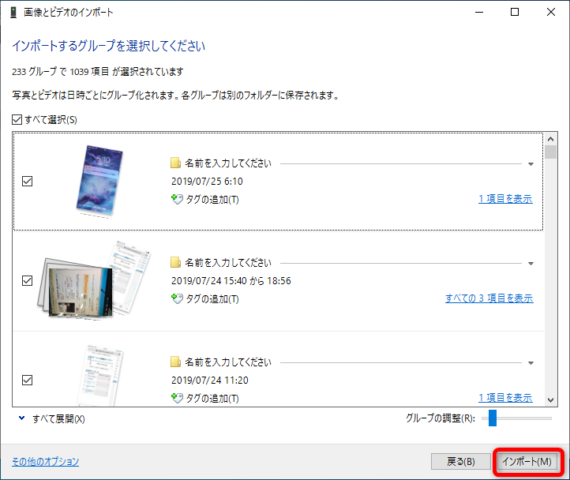The height and width of the screenshot is (480, 570).
Task: Click the グループの調整 slider handle
Action: pos(493,418)
